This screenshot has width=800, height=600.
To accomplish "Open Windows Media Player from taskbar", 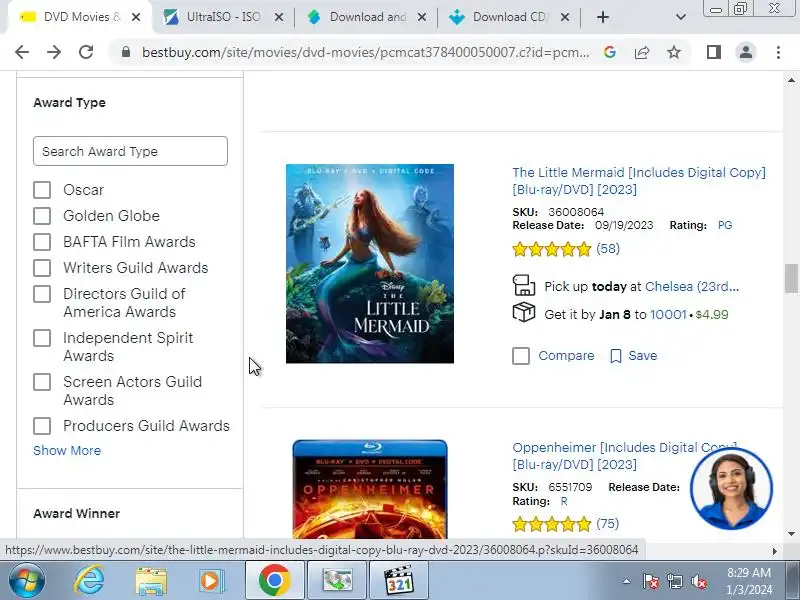I will coord(211,581).
